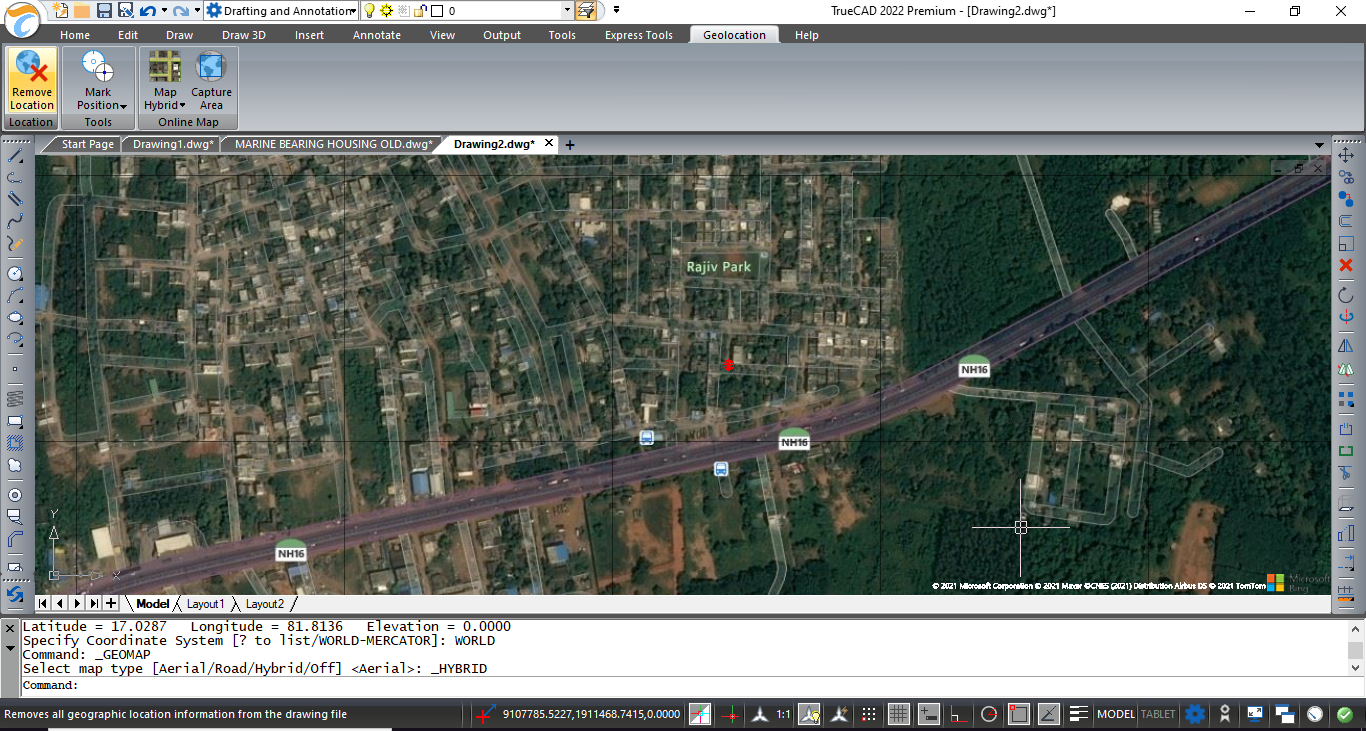1366x731 pixels.
Task: Switch to the Geolocation ribbon tab
Action: point(734,34)
